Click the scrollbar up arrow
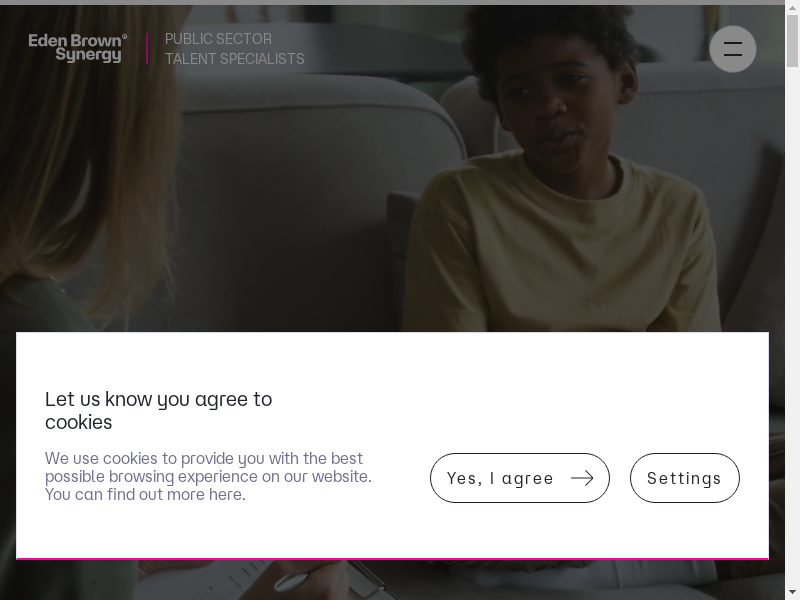 792,8
